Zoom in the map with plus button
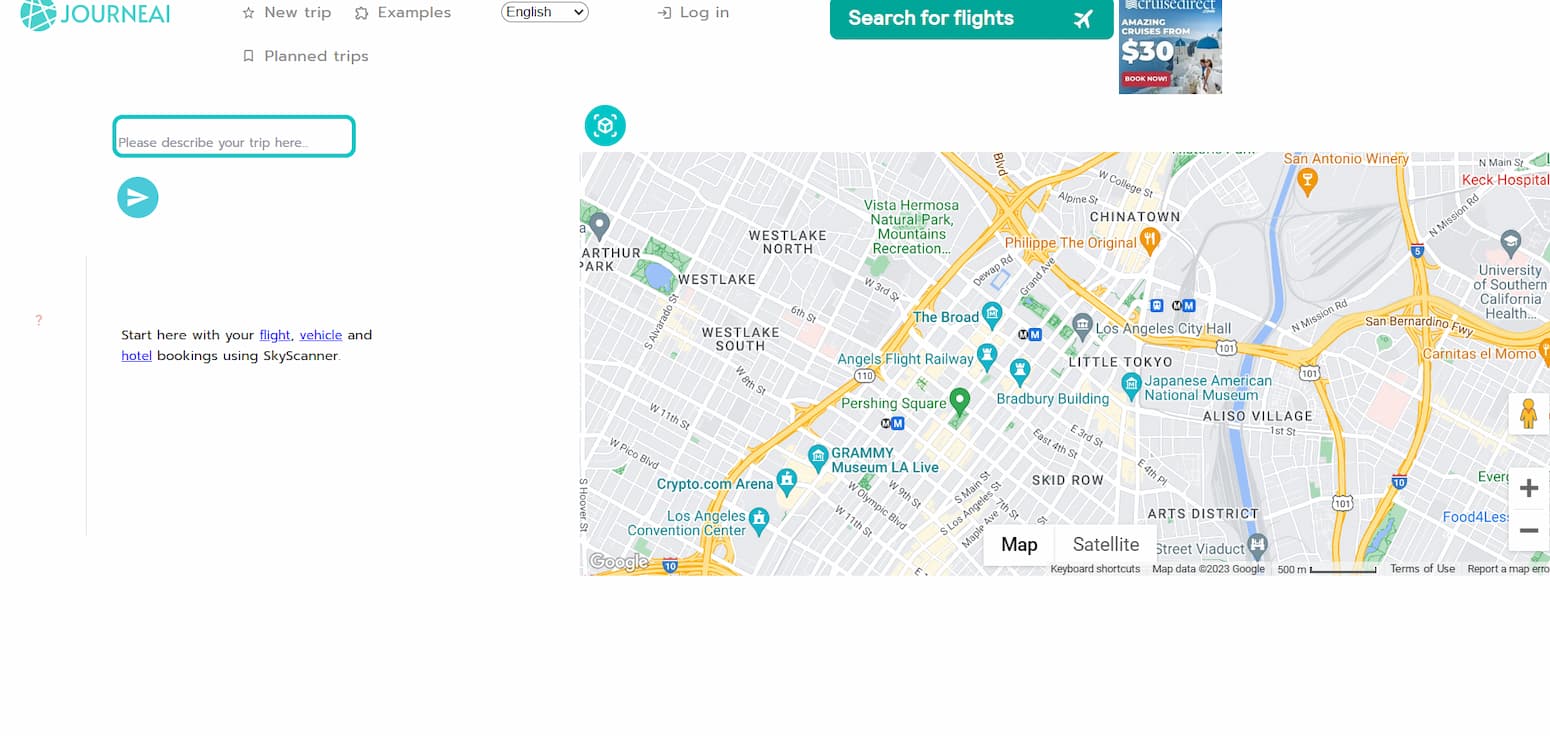1550x736 pixels. point(1528,488)
